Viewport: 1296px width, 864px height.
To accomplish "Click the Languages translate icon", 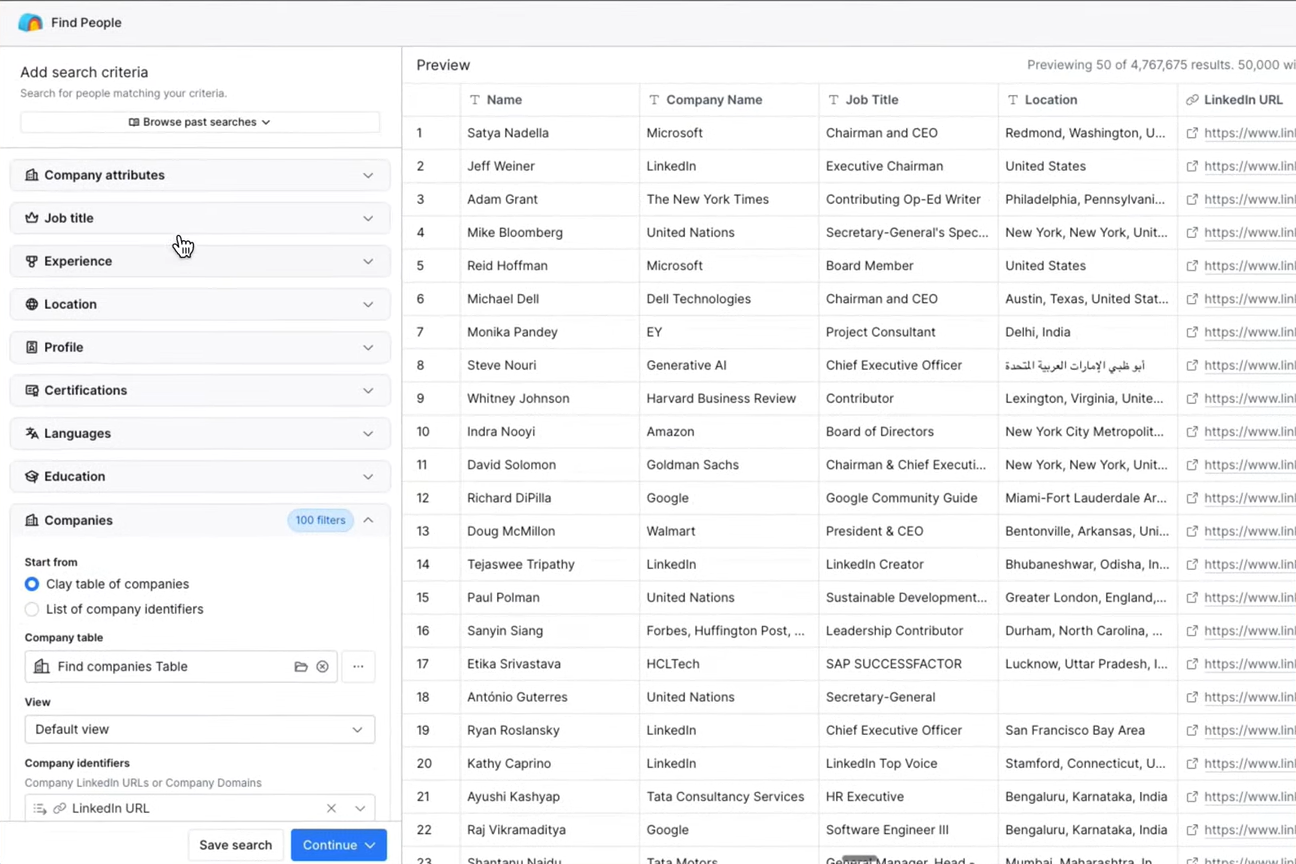I will click(x=32, y=433).
